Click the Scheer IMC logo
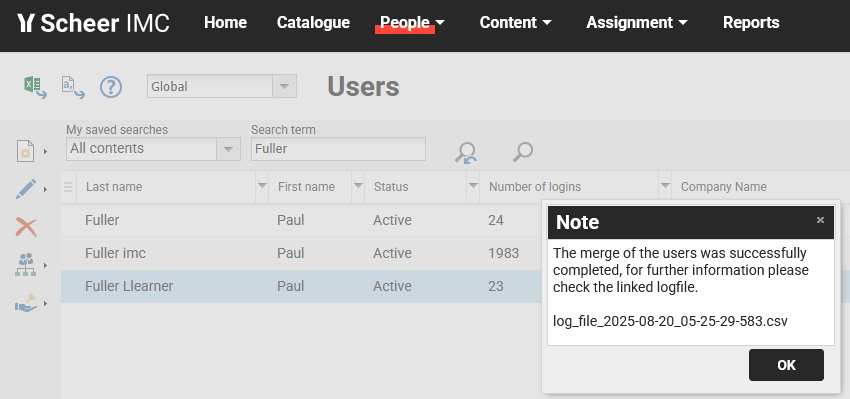The image size is (850, 399). [93, 23]
